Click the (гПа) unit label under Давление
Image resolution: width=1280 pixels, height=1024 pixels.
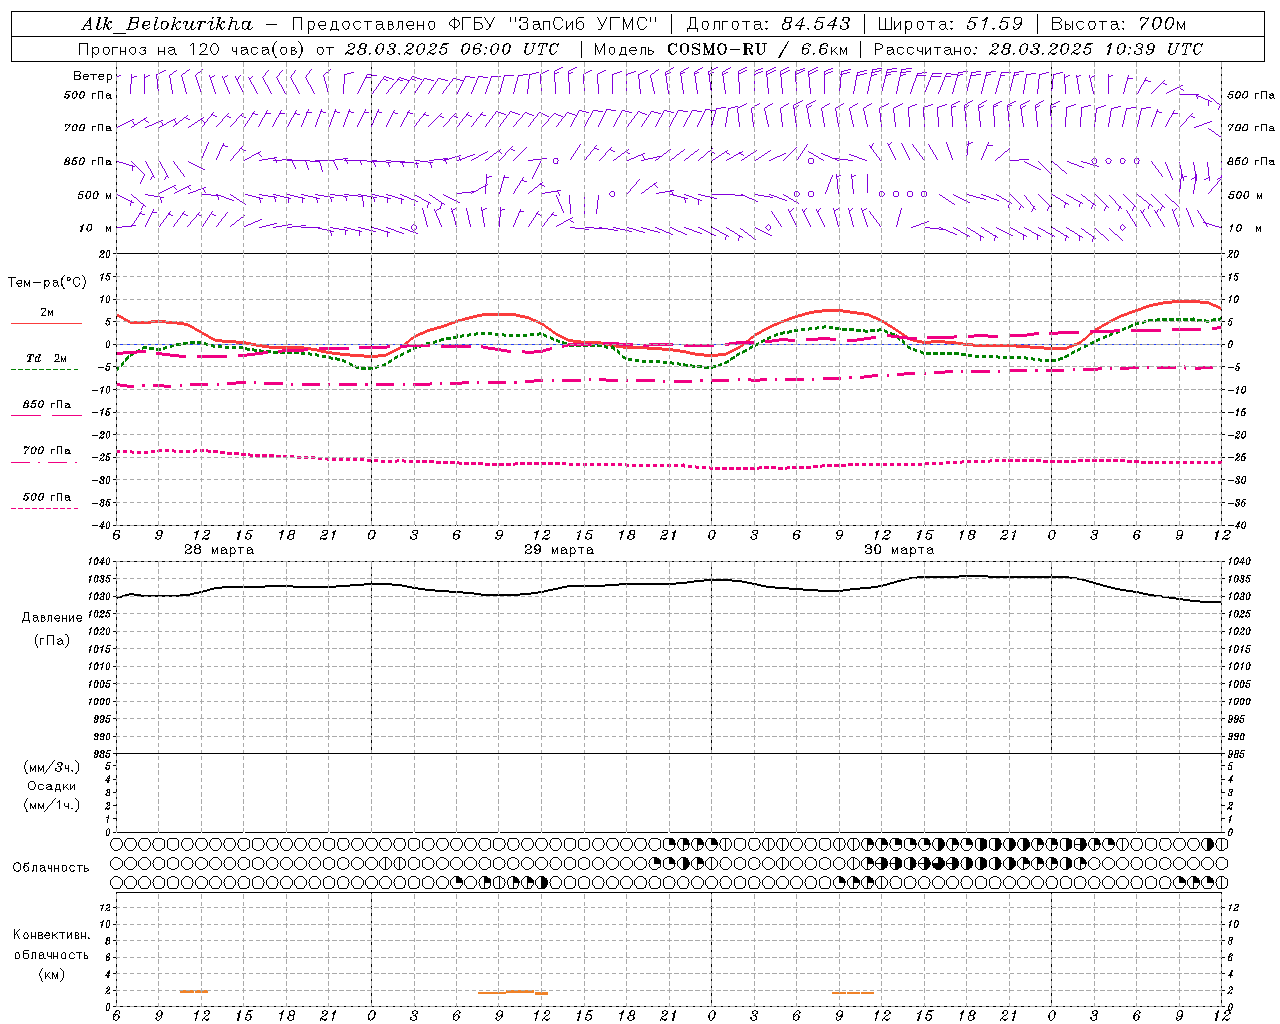click(52, 640)
